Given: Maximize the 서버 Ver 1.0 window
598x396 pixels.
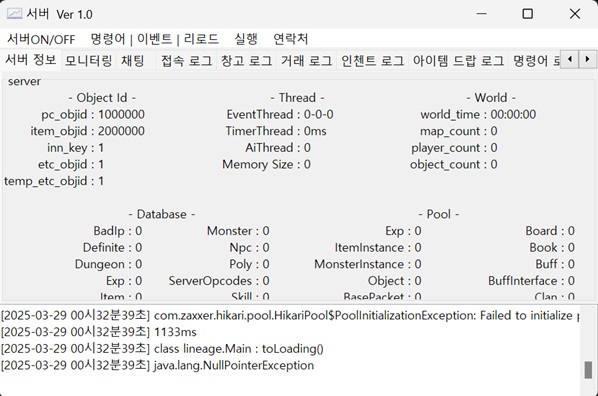Looking at the screenshot, I should click(x=527, y=14).
